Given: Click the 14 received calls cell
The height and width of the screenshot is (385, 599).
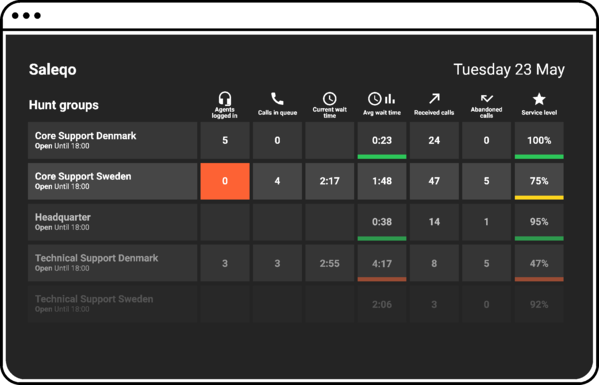Looking at the screenshot, I should click(434, 222).
